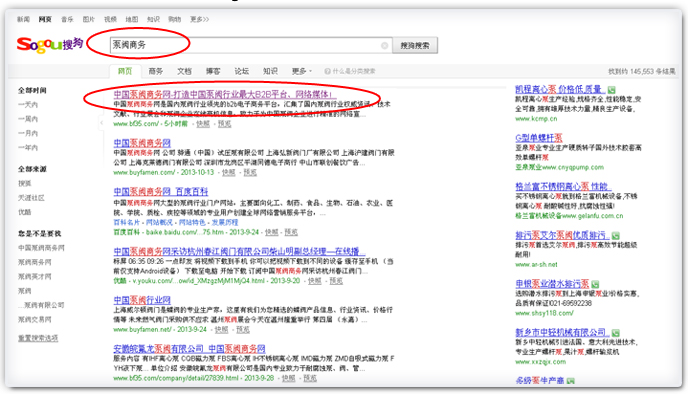
Task: Click the 搜狗搜索 search button
Action: coord(415,45)
